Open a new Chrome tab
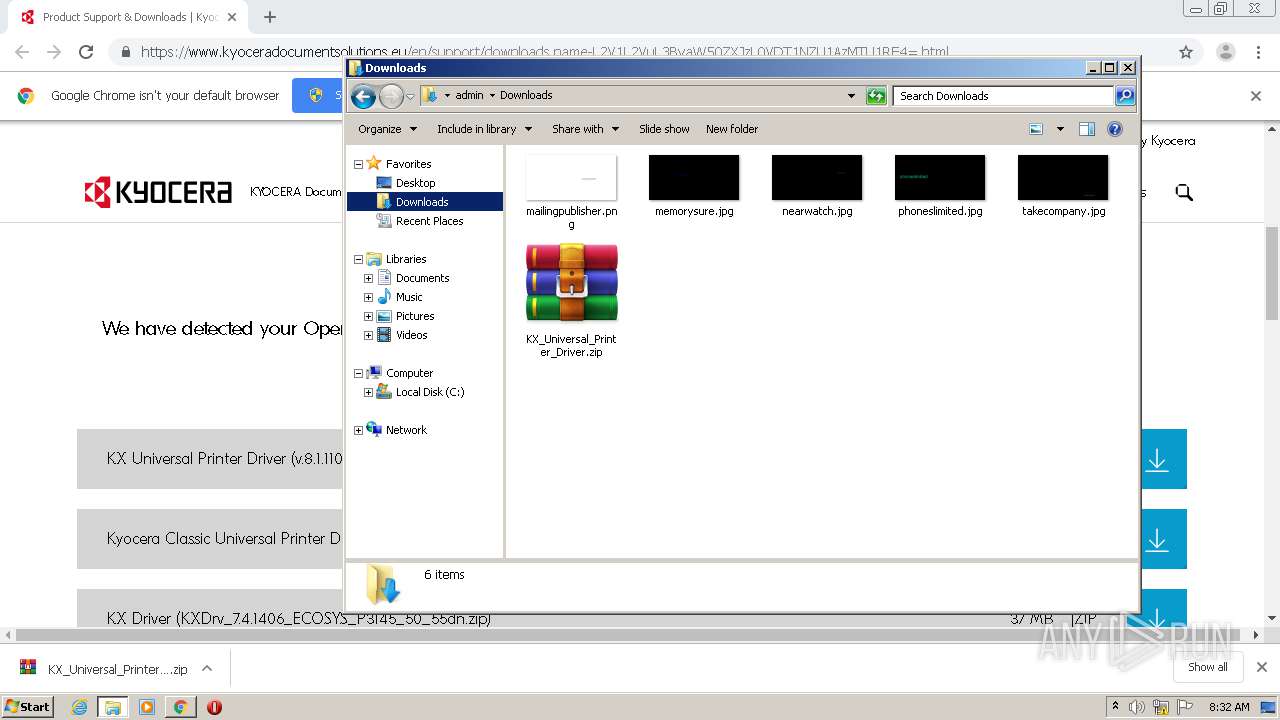This screenshot has height=720, width=1280. pos(270,17)
